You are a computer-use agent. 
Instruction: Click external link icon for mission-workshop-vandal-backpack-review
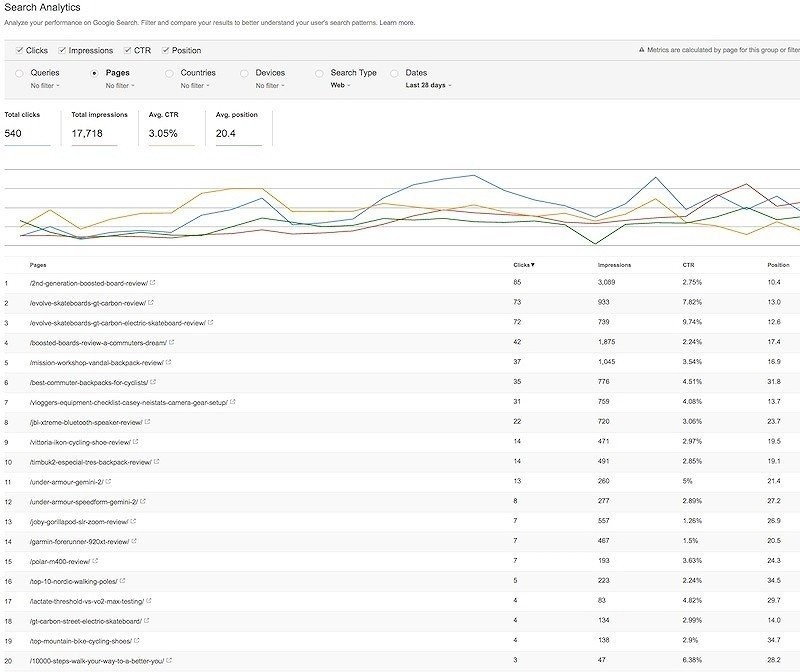pos(168,362)
